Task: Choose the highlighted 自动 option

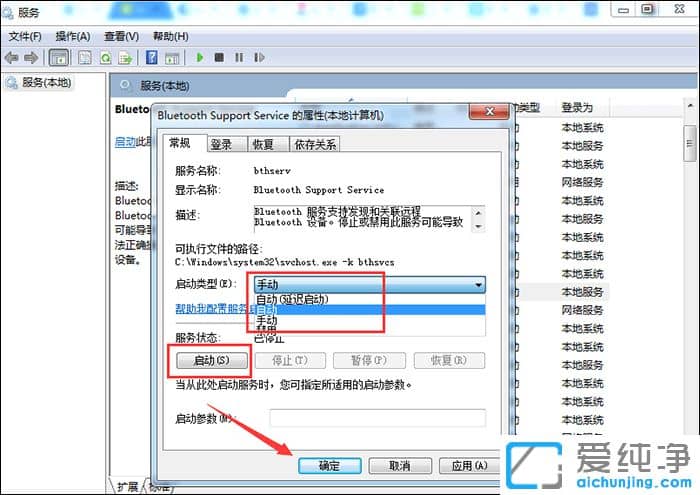Action: tap(370, 310)
